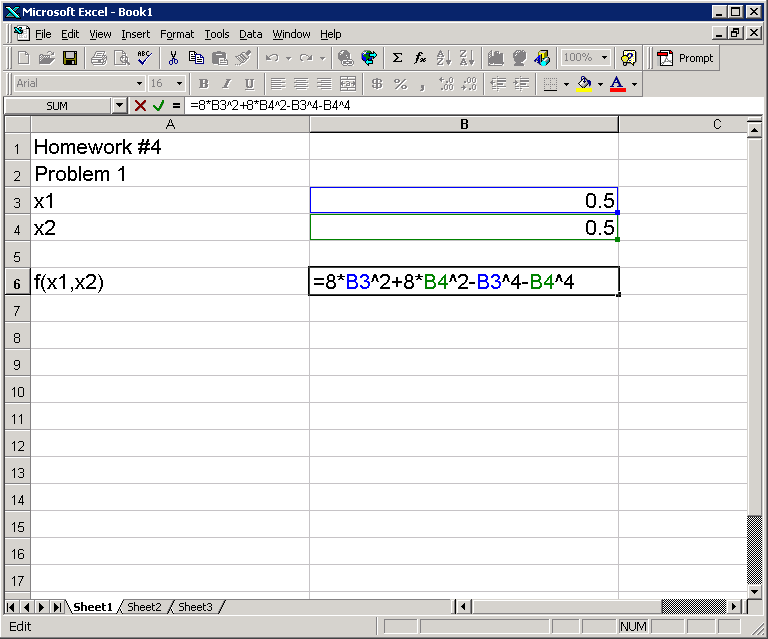
Task: Apply the red Font Color swatch
Action: click(618, 84)
